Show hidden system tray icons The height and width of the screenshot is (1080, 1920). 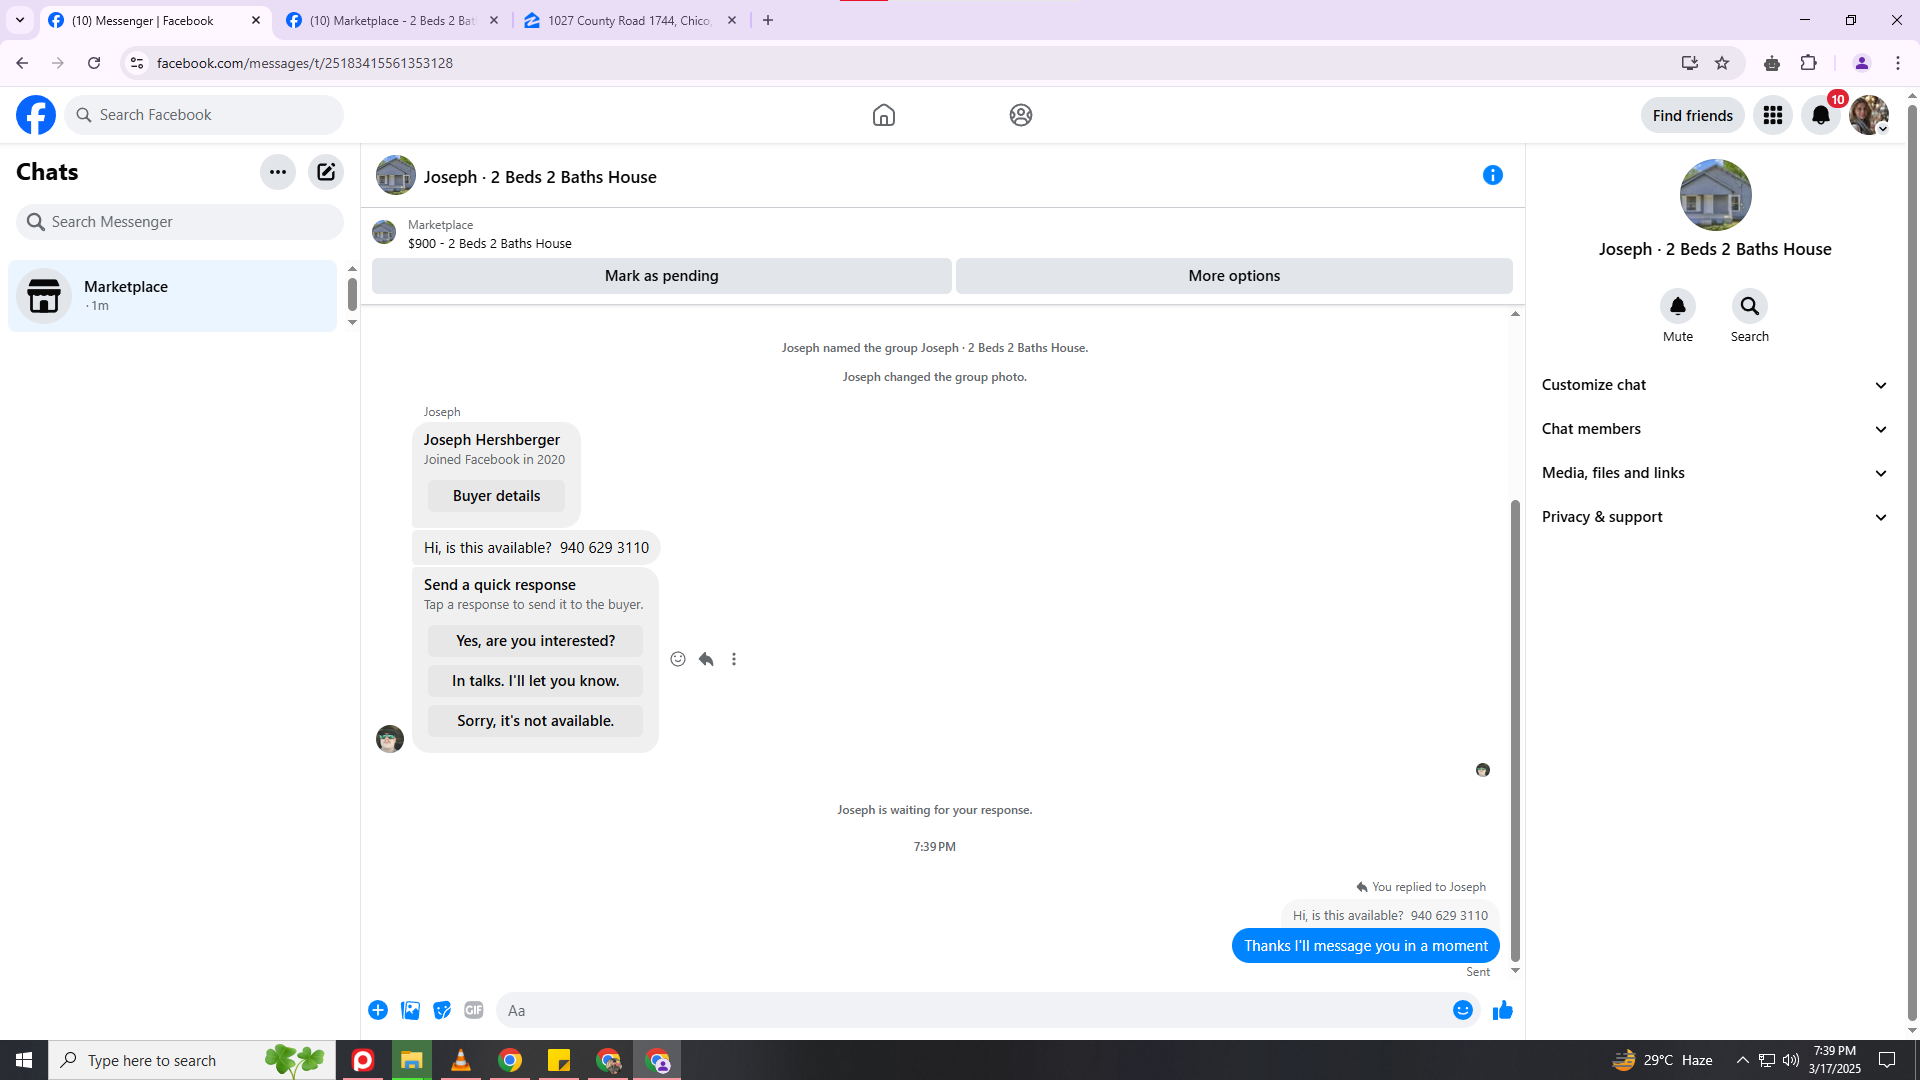coord(1743,1060)
